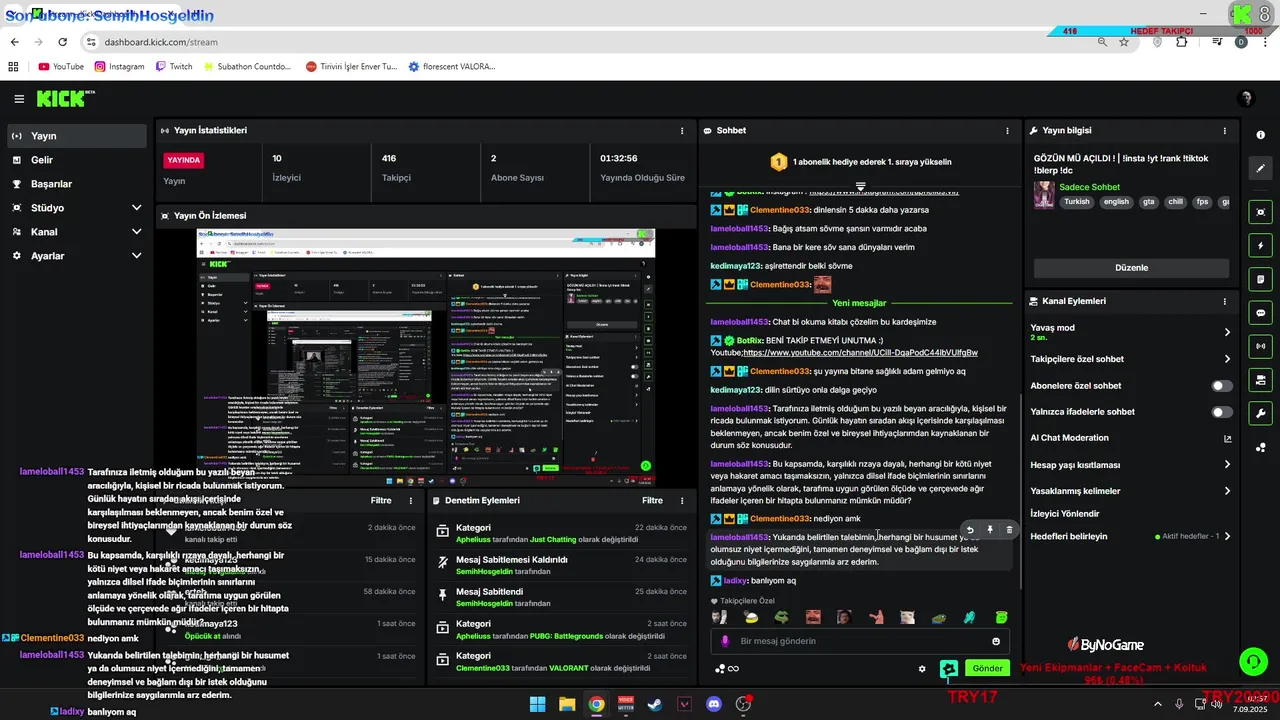
Task: Reload the page with browser refresh button
Action: tap(62, 42)
